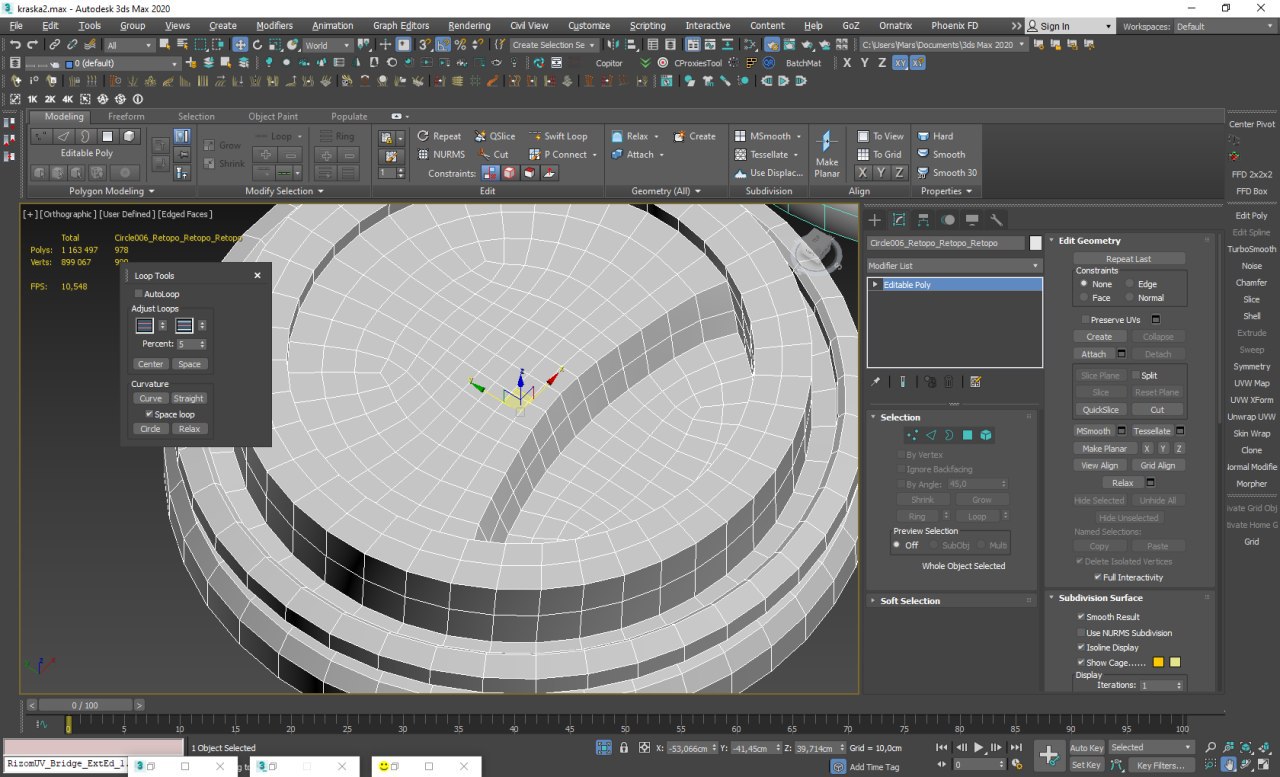
Task: Select the Move transform tool
Action: (x=240, y=45)
